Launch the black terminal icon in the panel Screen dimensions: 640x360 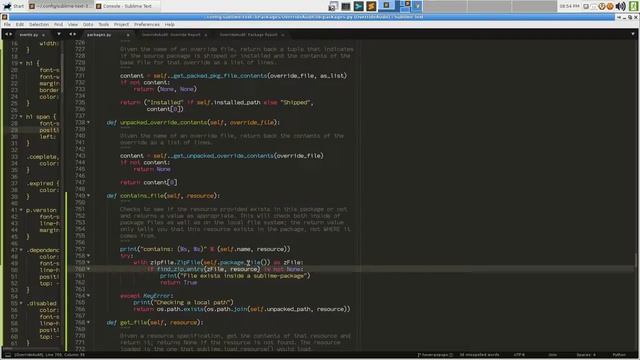(346, 6)
